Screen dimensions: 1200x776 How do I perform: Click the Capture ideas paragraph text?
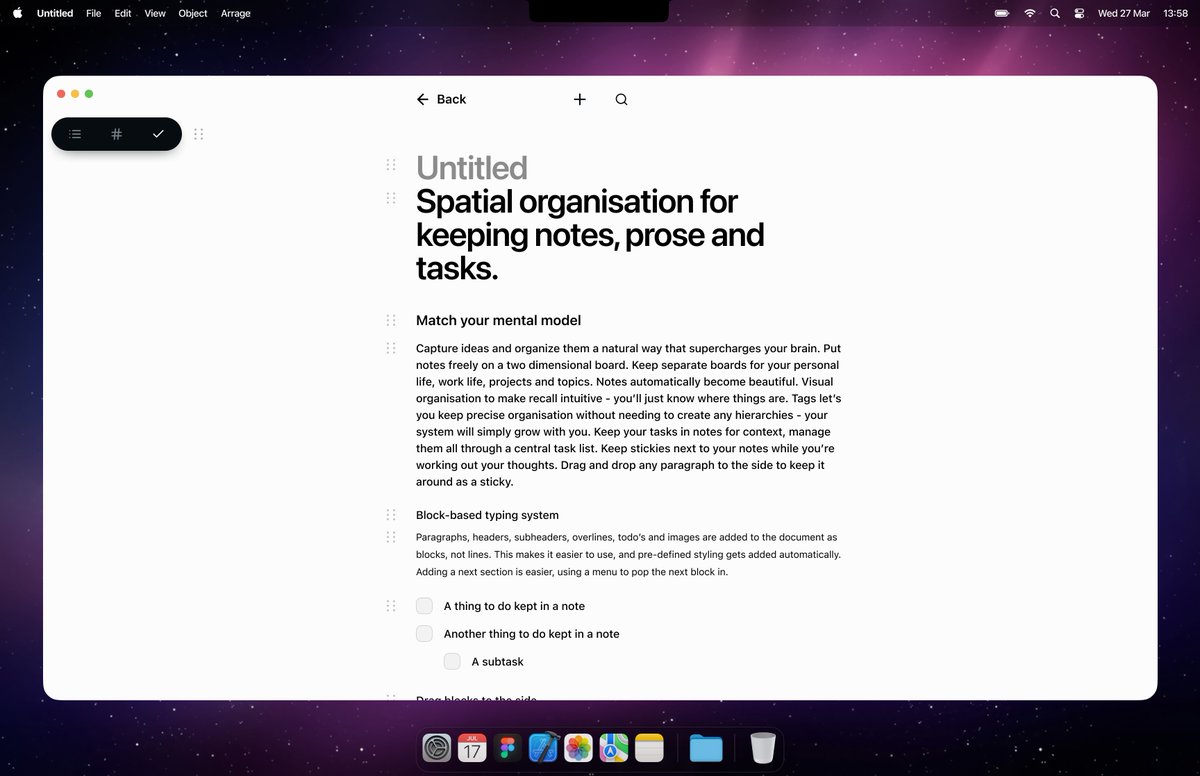click(628, 415)
